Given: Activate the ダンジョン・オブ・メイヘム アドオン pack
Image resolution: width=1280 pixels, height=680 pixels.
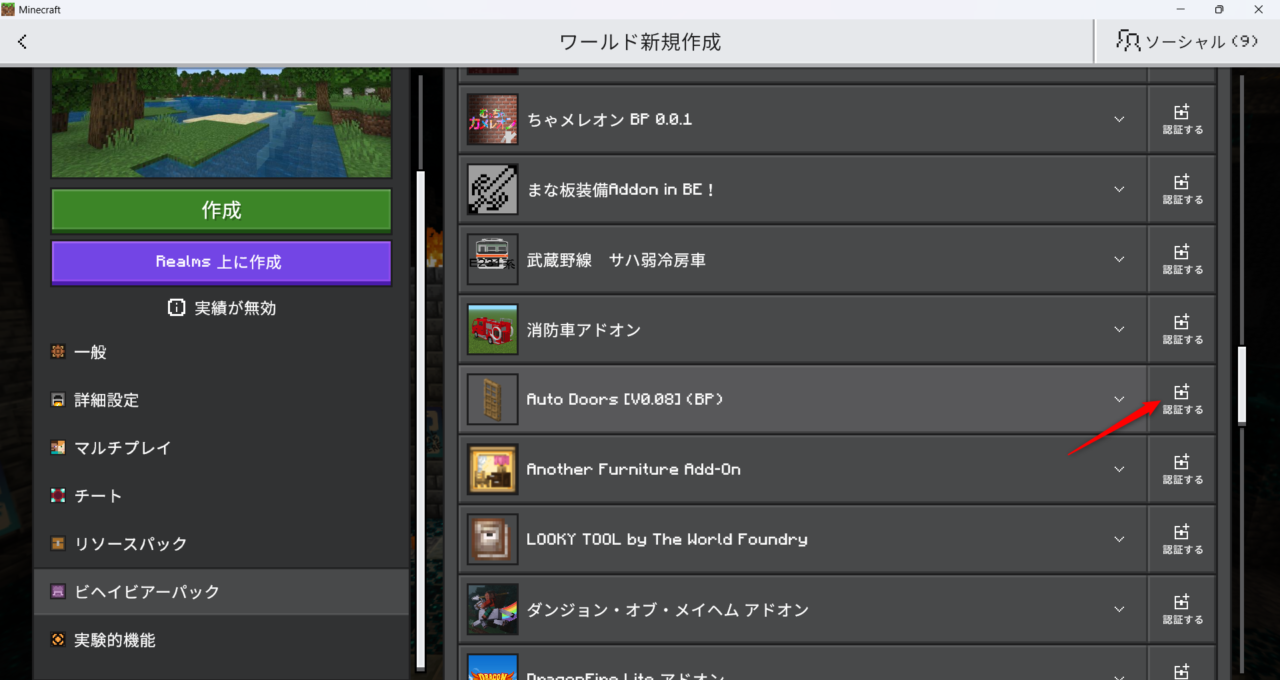Looking at the screenshot, I should tap(1181, 609).
